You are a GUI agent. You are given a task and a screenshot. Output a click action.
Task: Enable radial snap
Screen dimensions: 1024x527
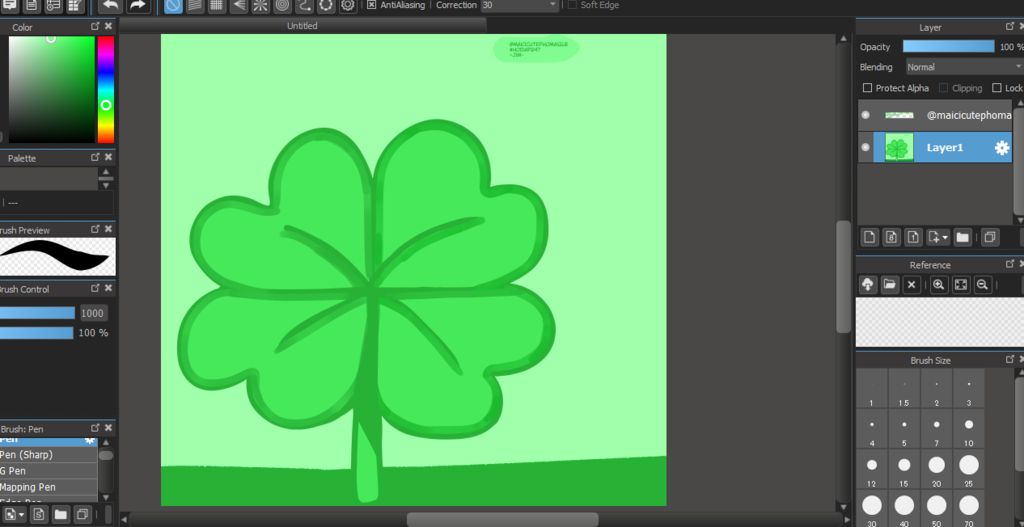[x=261, y=6]
